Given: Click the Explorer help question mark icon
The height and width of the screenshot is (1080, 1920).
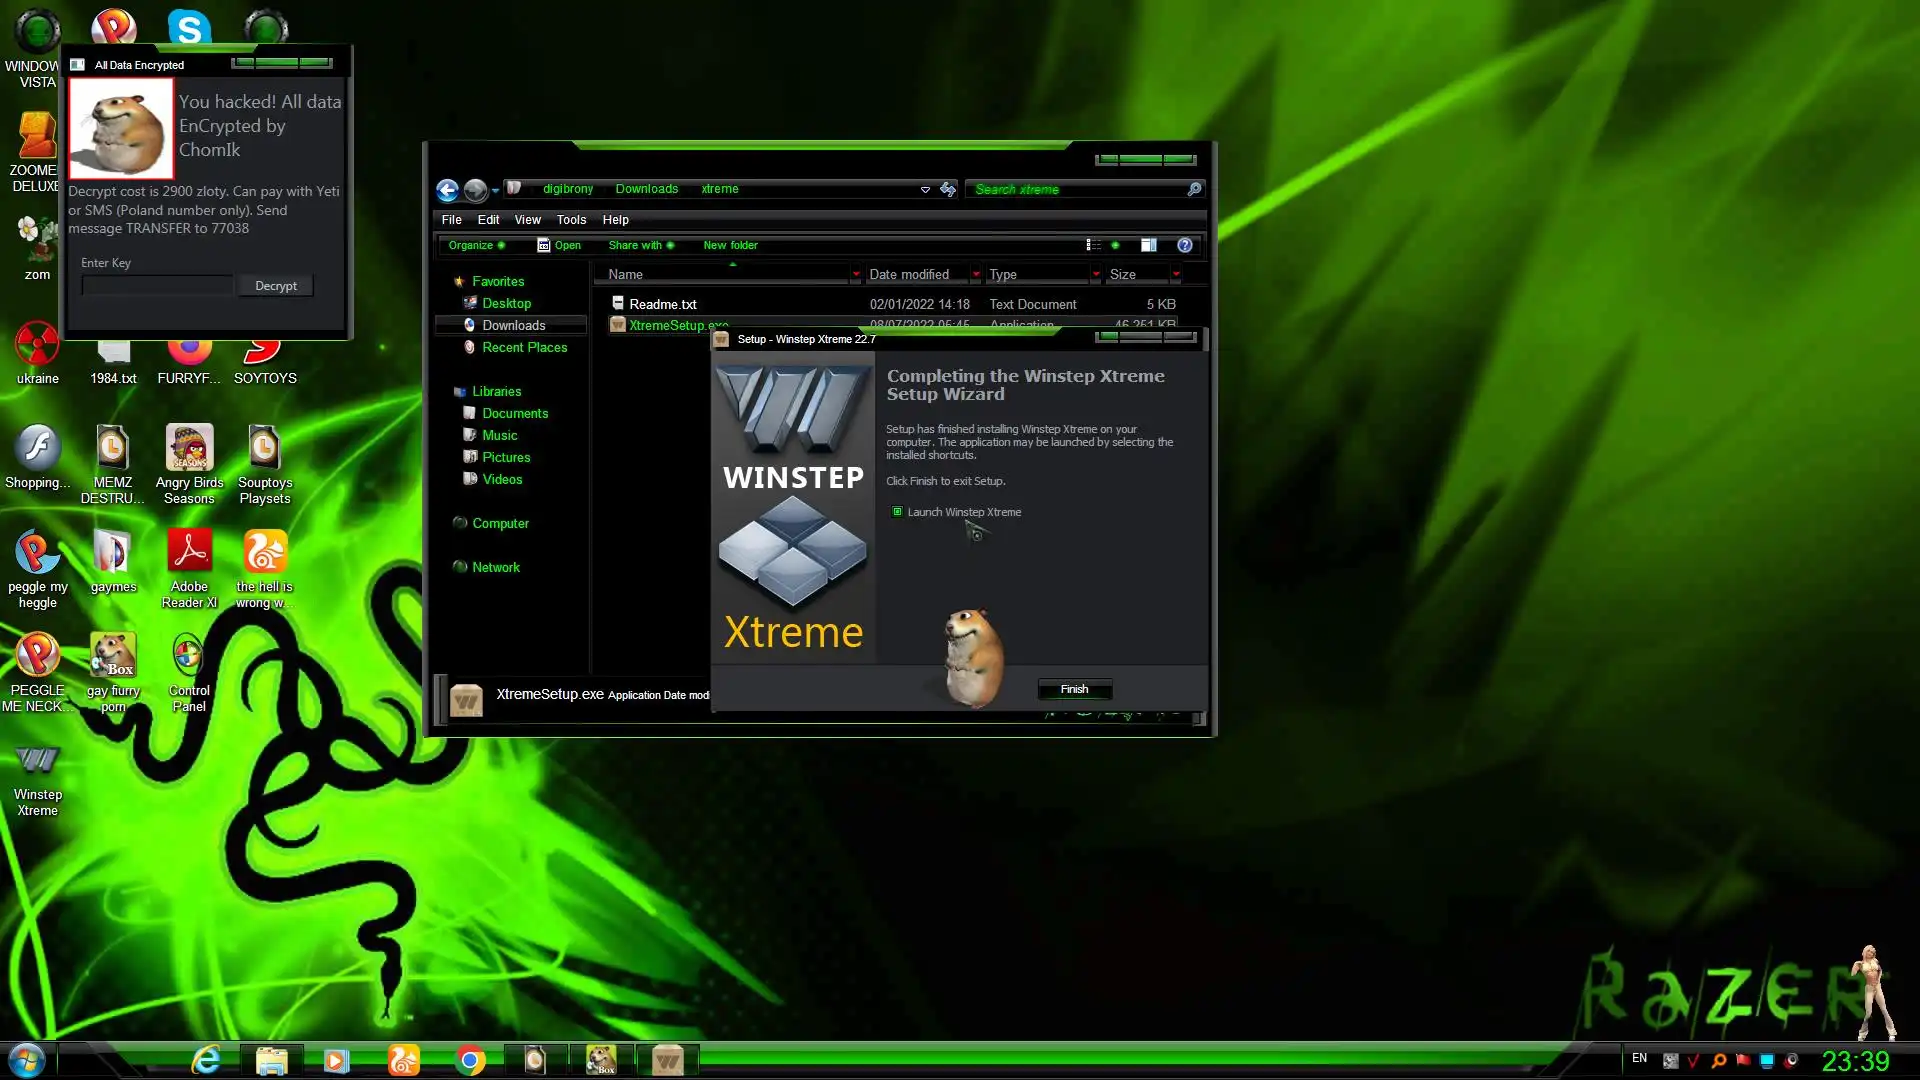Looking at the screenshot, I should click(1185, 245).
